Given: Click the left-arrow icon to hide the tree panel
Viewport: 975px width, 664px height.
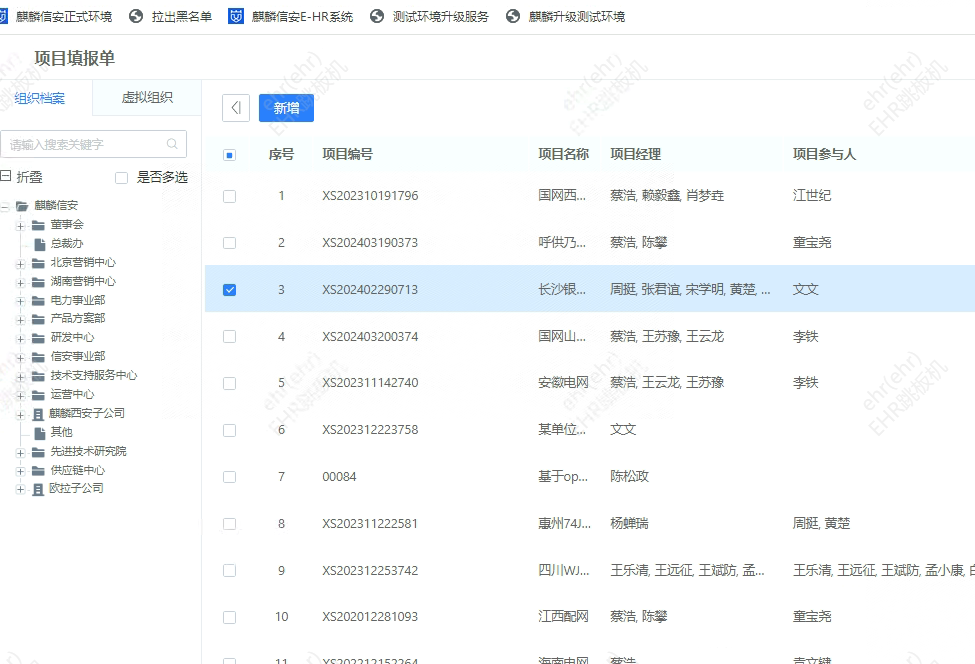Looking at the screenshot, I should [235, 107].
